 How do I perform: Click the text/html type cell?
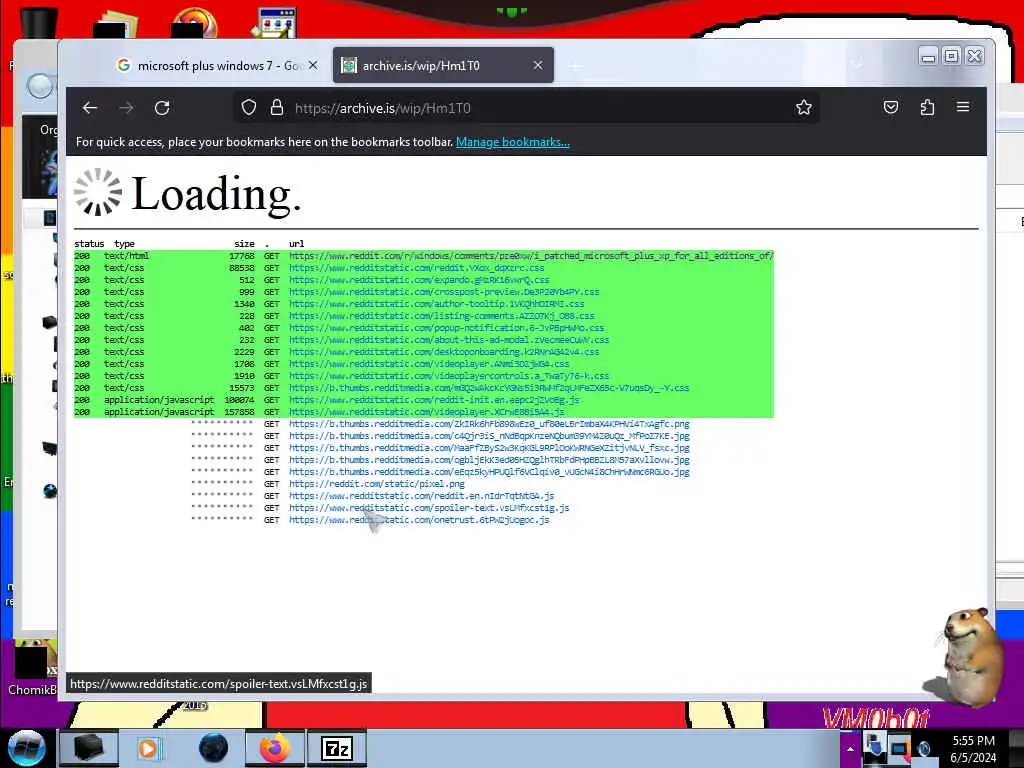pos(126,256)
